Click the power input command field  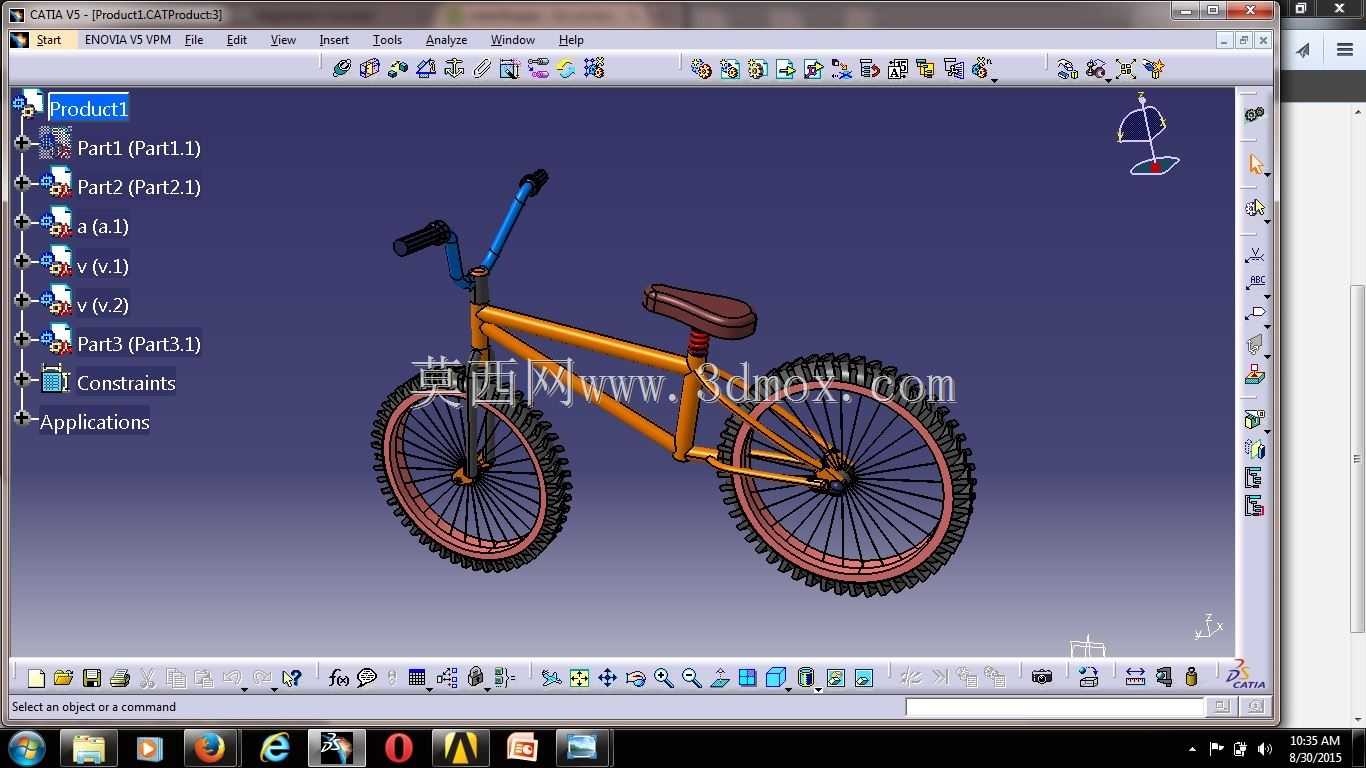click(x=1055, y=707)
